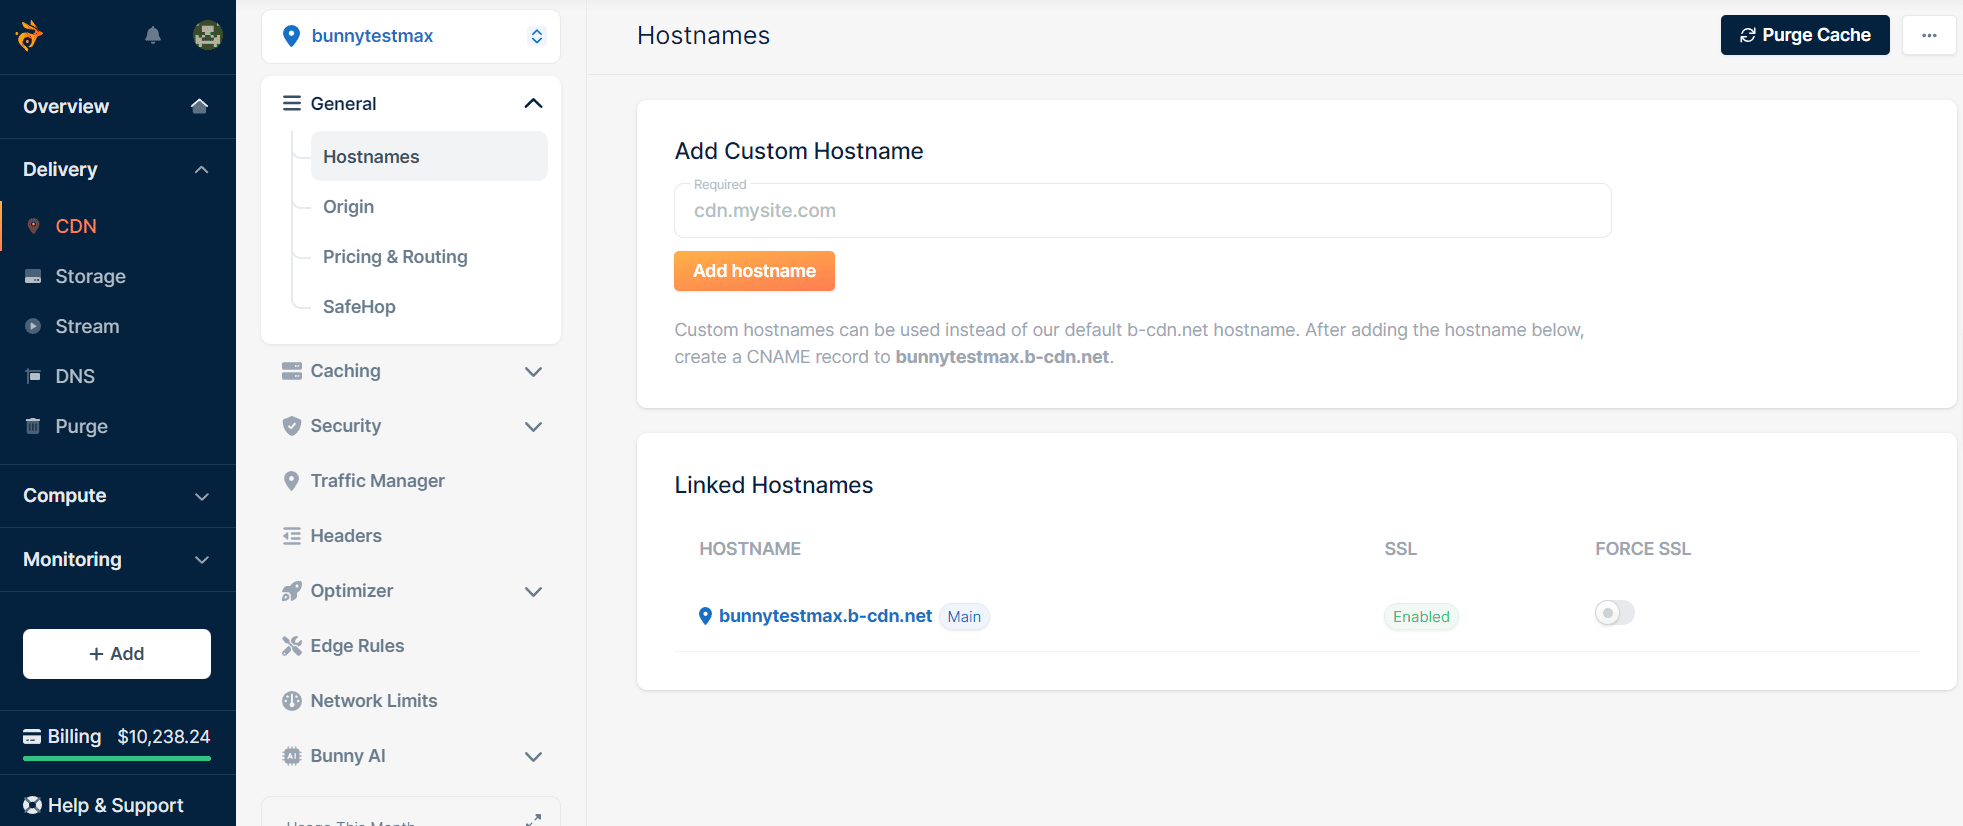Screen dimensions: 1963x826
Task: Click the Add hostname button
Action: point(754,271)
